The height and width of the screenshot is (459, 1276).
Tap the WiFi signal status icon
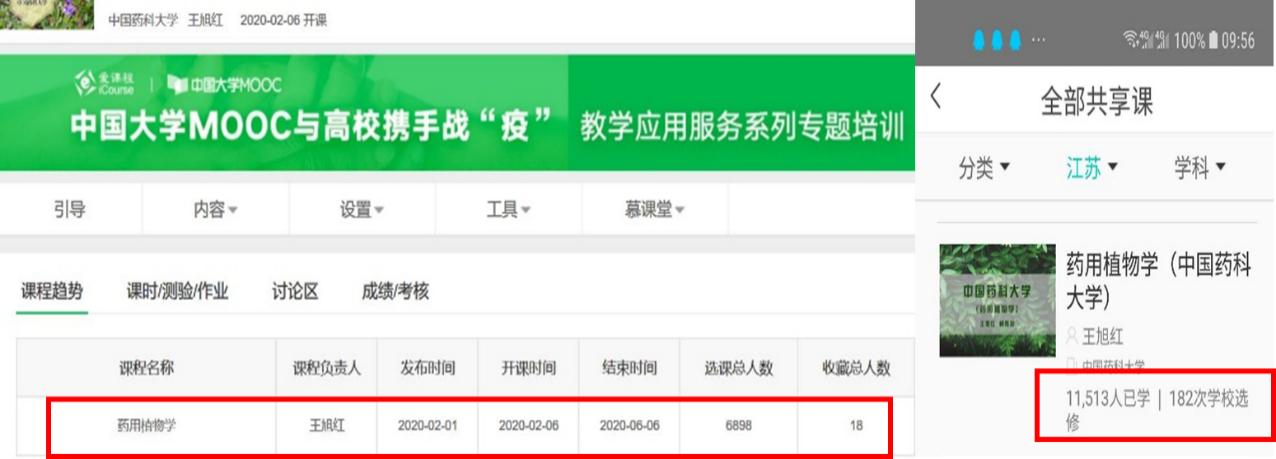tap(1132, 40)
